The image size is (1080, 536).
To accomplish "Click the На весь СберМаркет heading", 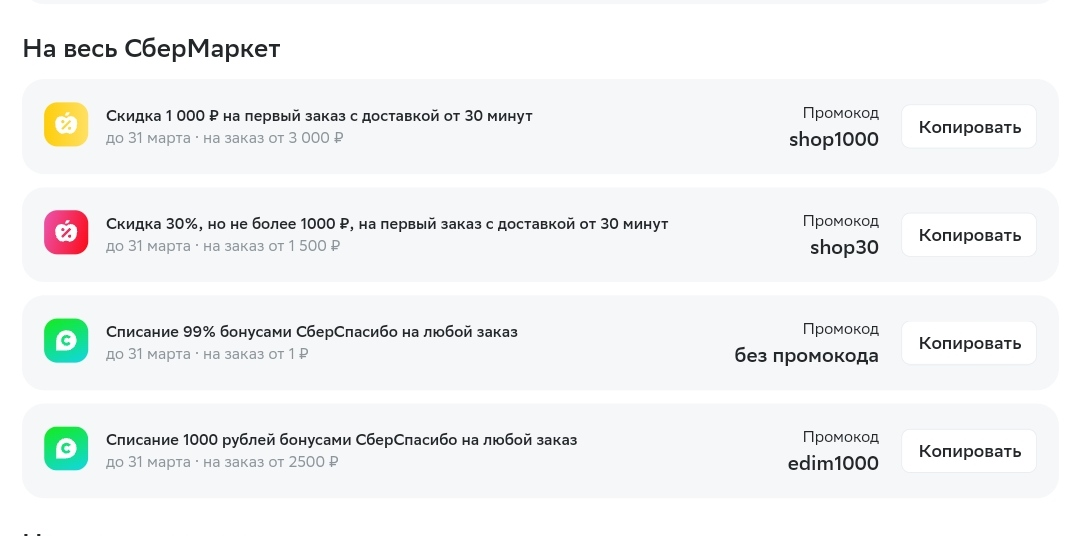I will click(152, 49).
